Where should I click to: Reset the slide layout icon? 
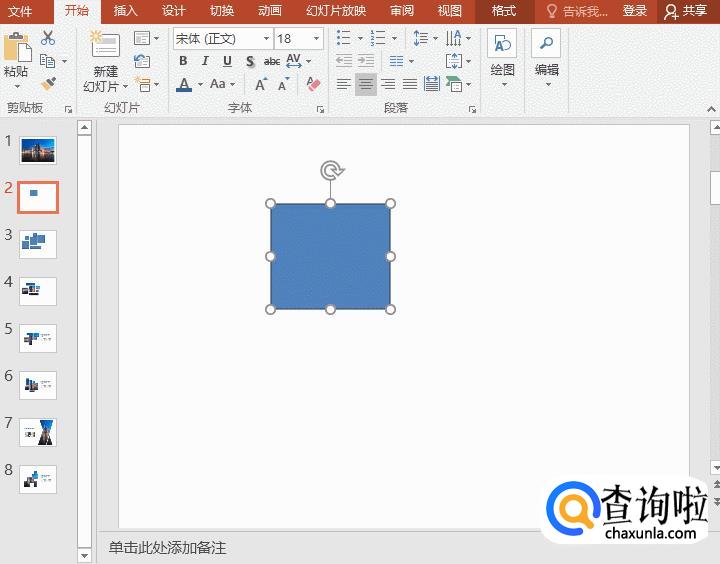click(x=142, y=61)
